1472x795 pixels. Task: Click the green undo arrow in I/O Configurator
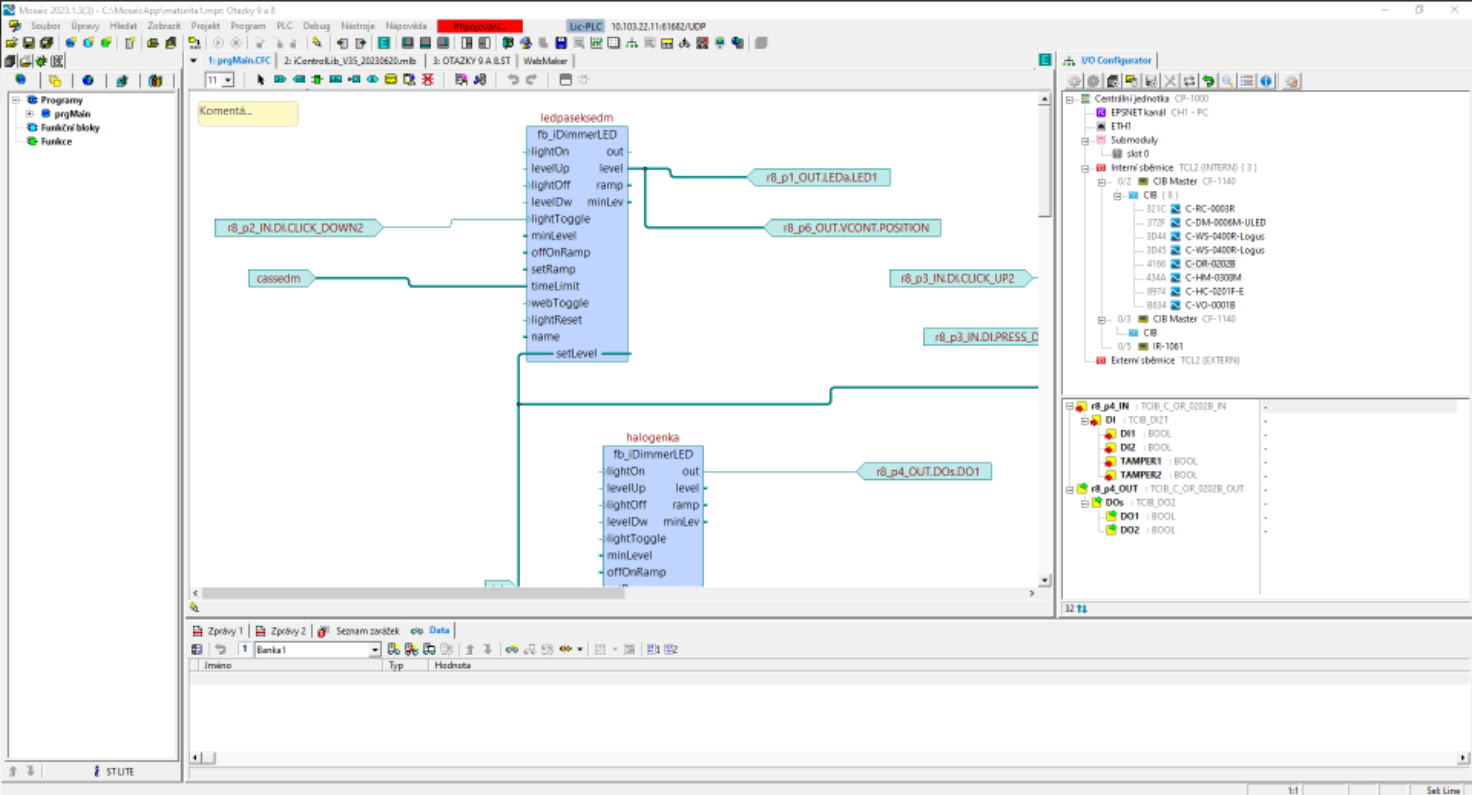coord(1208,81)
